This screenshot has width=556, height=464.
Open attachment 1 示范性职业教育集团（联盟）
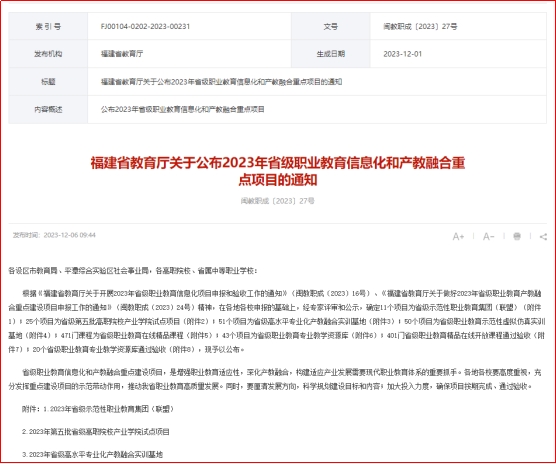coord(109,409)
